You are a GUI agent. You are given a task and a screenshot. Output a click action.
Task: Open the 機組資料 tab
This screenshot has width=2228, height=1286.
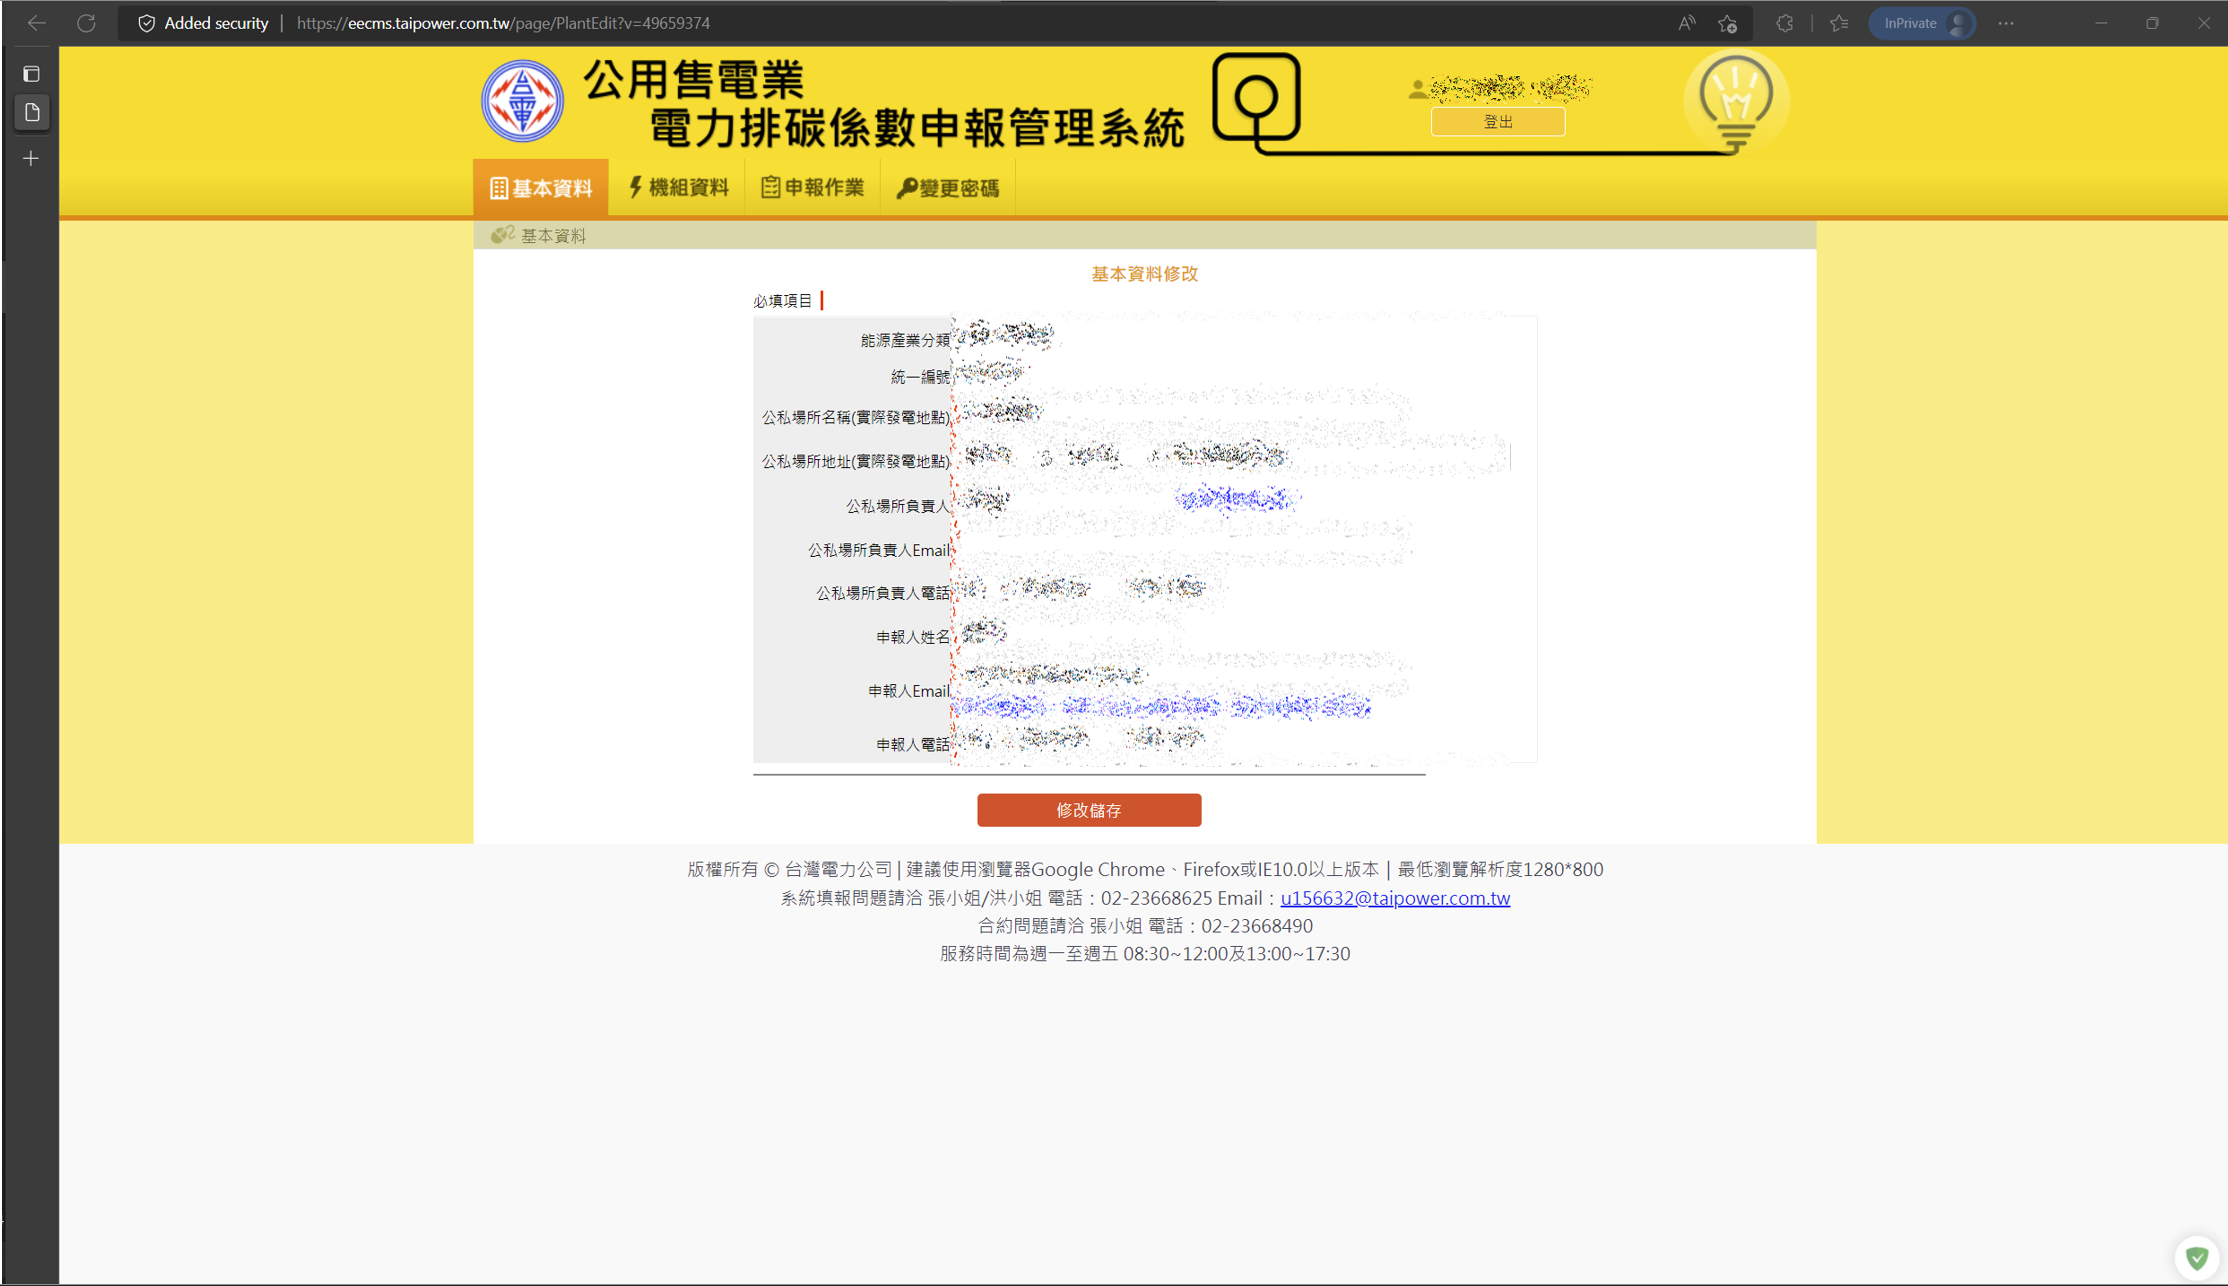[x=678, y=188]
